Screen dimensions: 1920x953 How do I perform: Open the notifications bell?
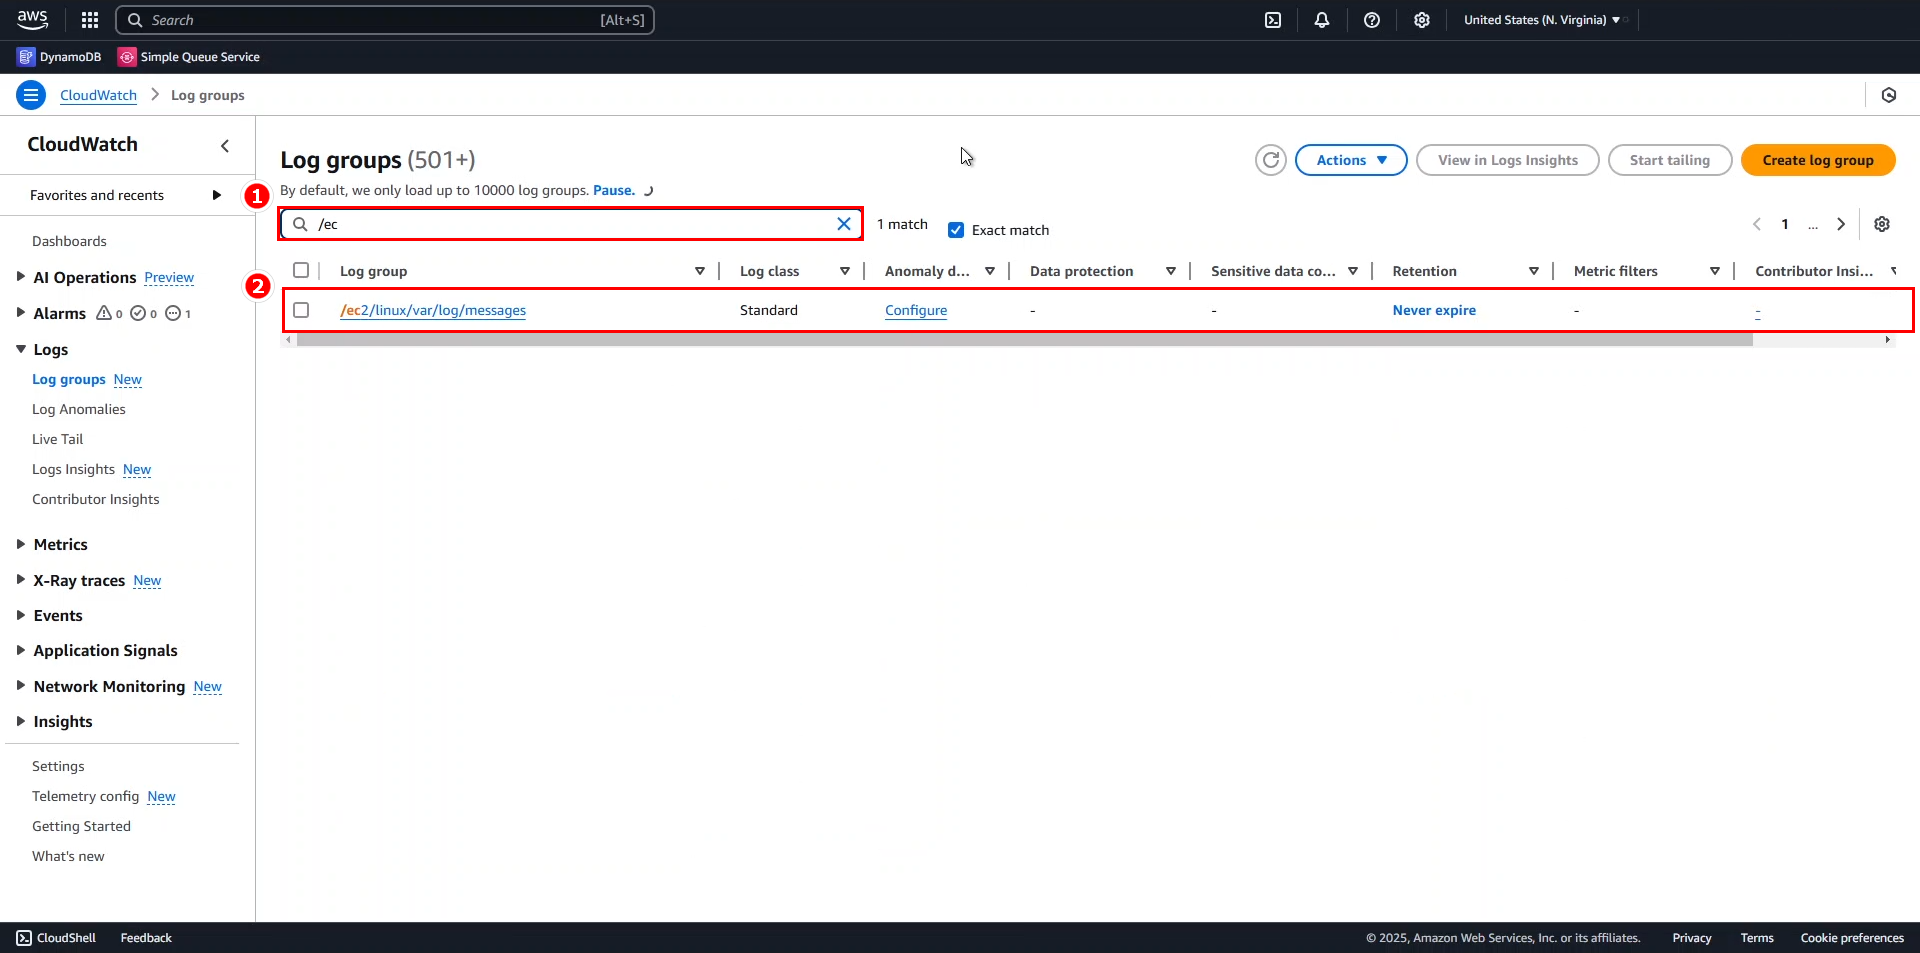click(1322, 20)
